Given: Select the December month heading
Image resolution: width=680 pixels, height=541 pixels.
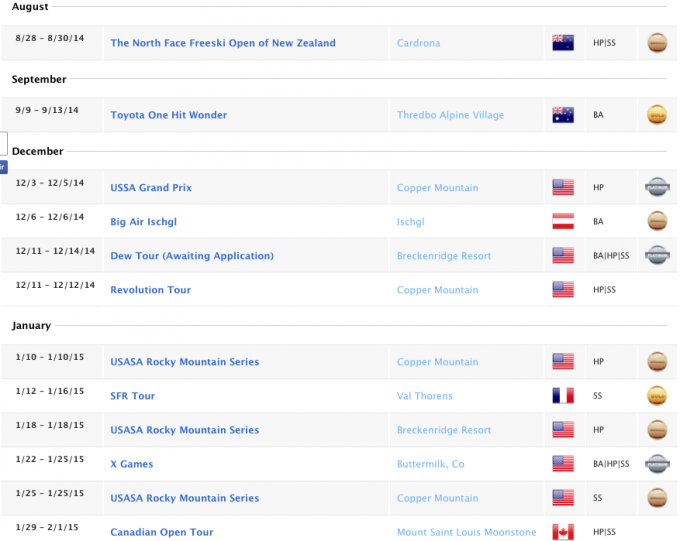Looking at the screenshot, I should pos(37,151).
